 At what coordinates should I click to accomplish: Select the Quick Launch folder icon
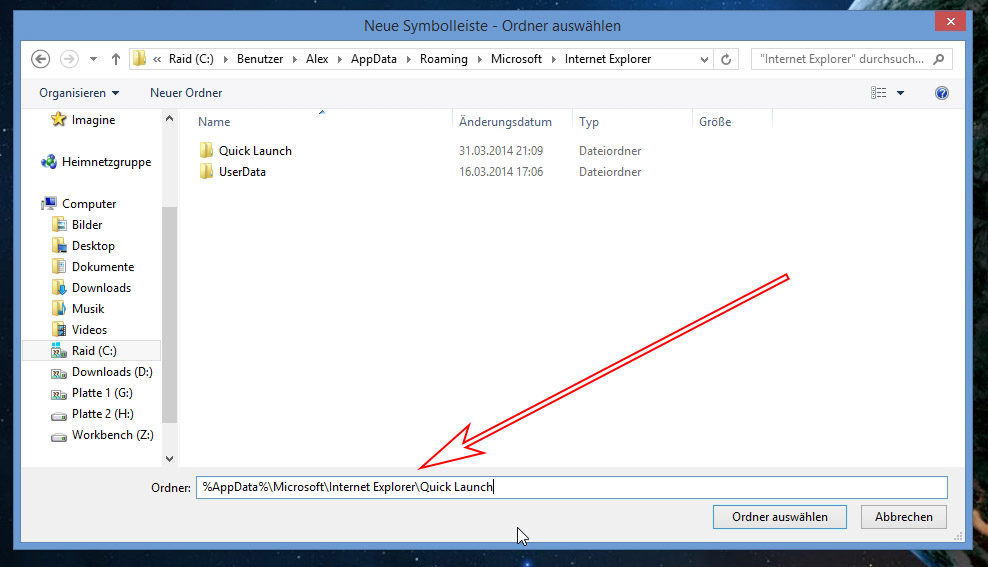tap(207, 151)
